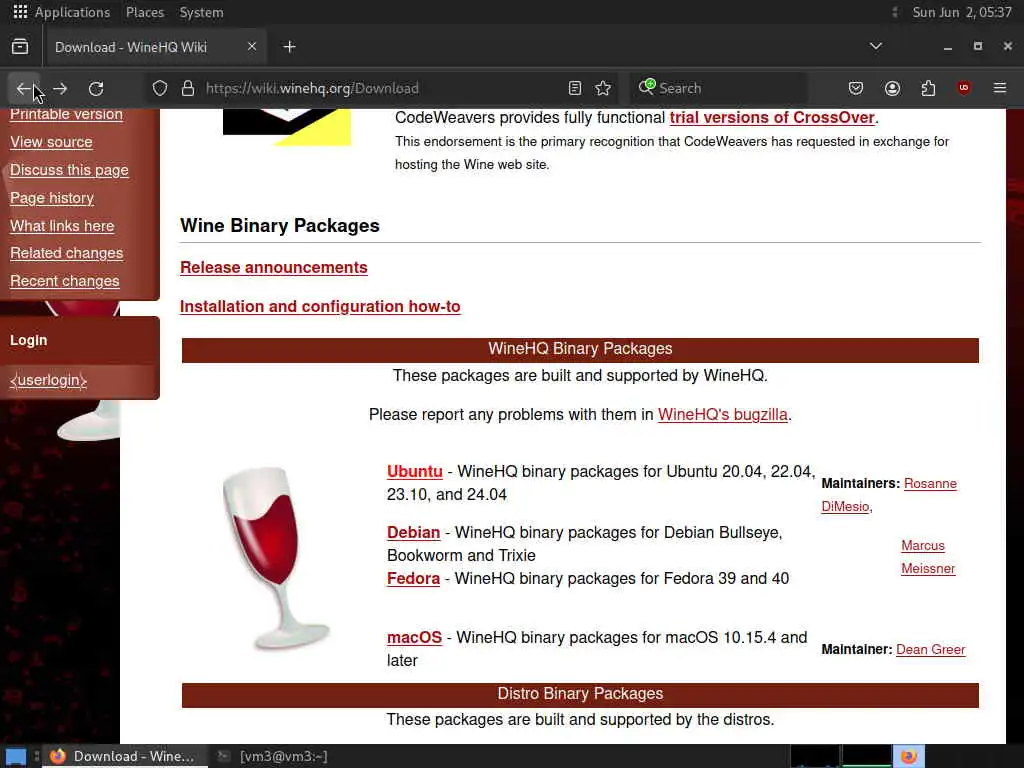Viewport: 1024px width, 768px height.
Task: Close the Download - WineHQ Wiki tab
Action: pos(252,46)
